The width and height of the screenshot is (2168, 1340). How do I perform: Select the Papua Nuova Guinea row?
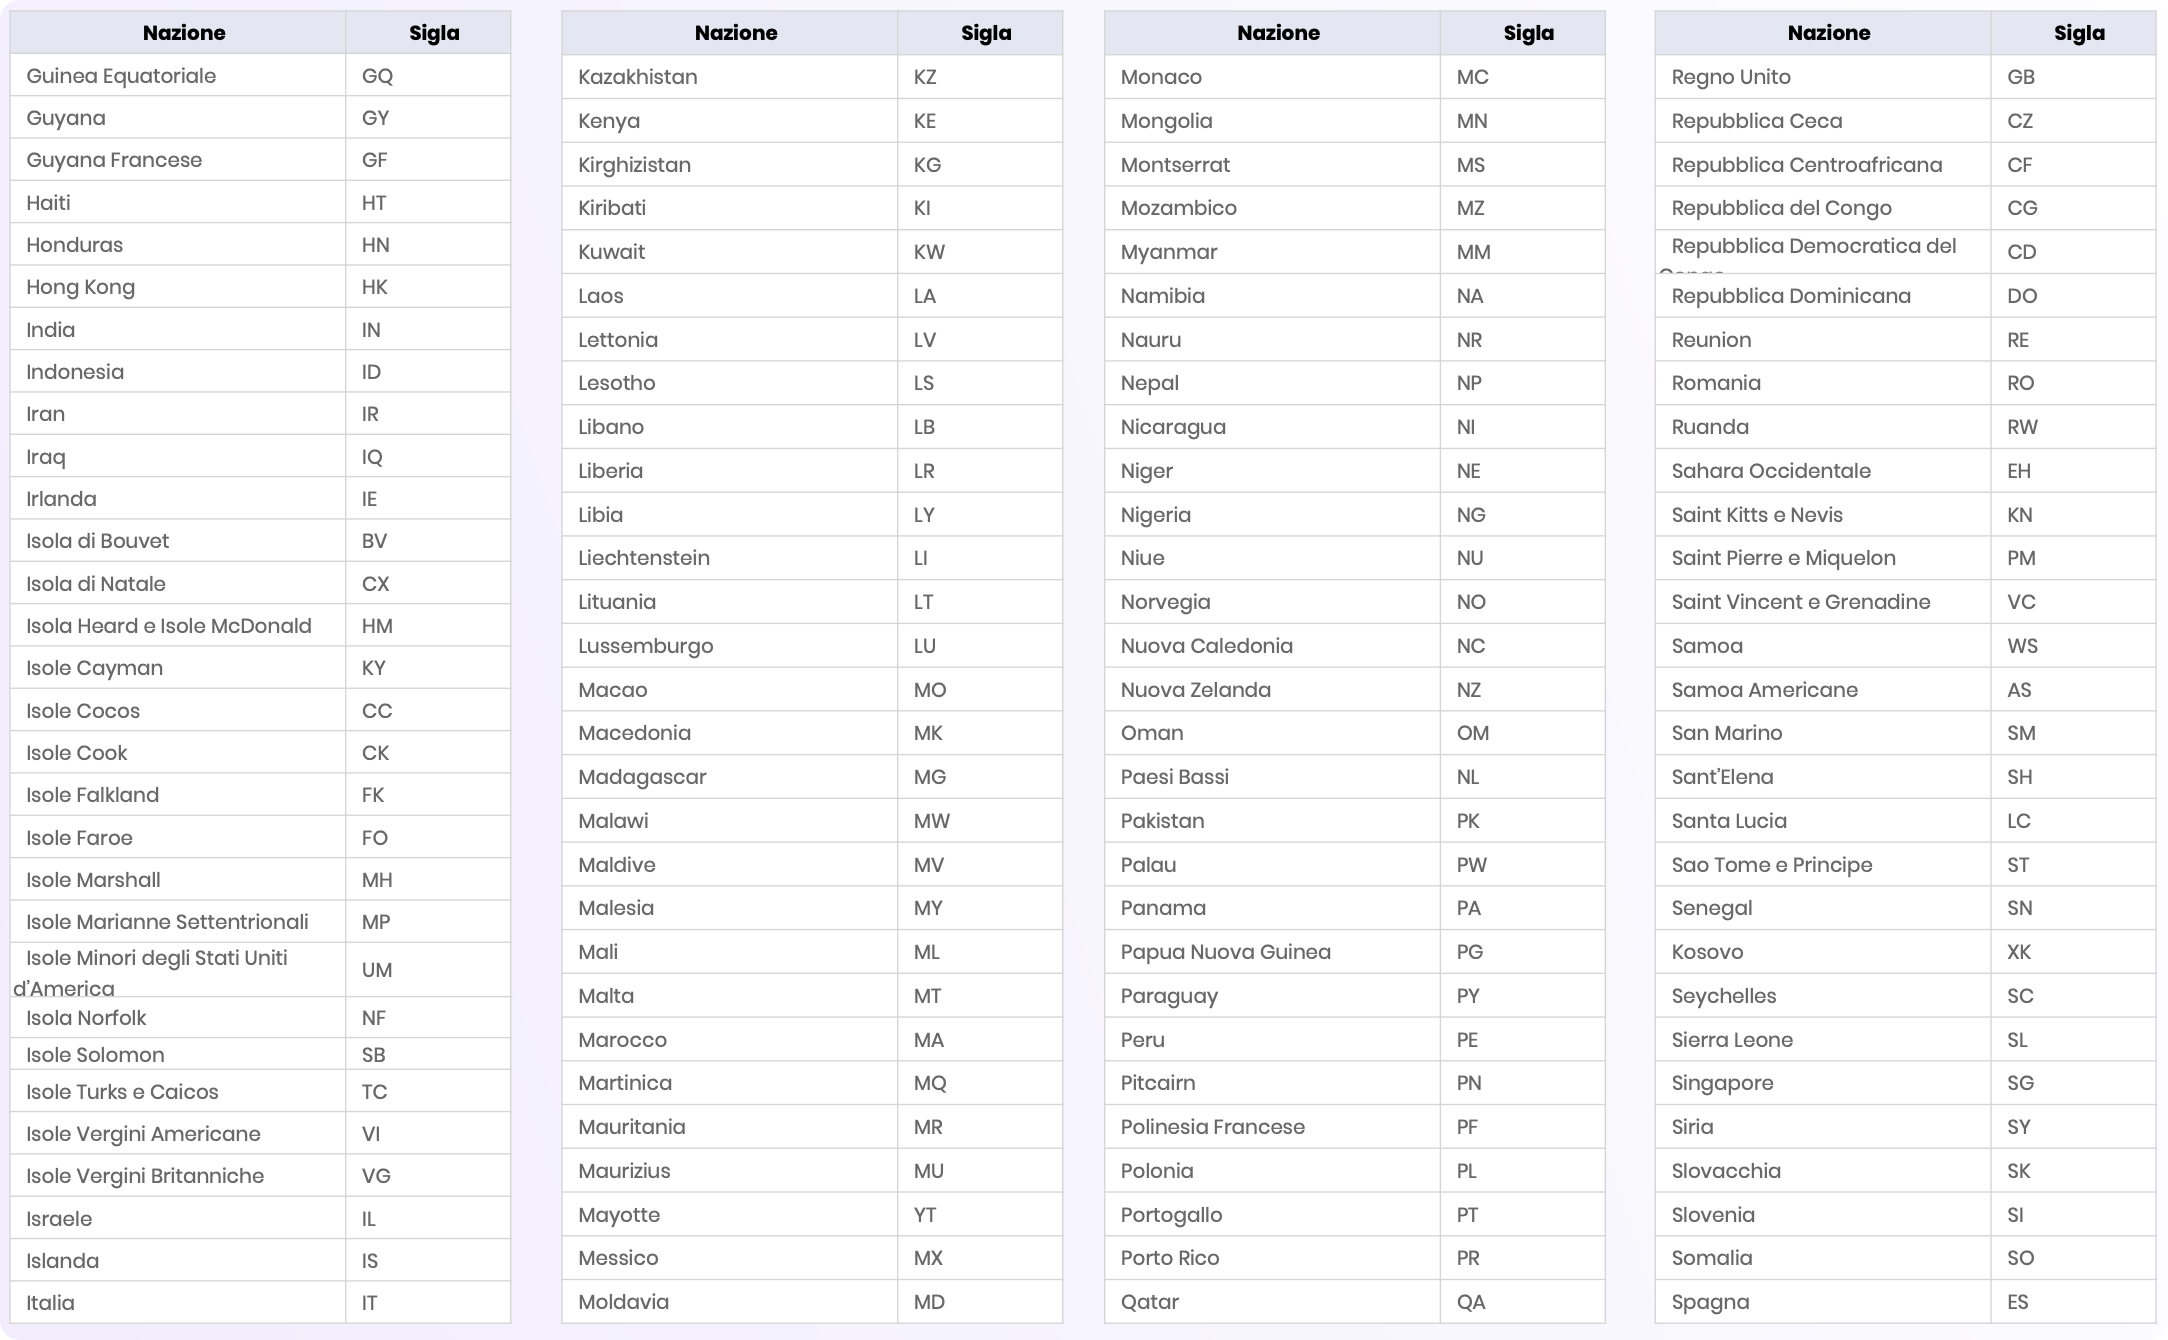pos(1355,952)
